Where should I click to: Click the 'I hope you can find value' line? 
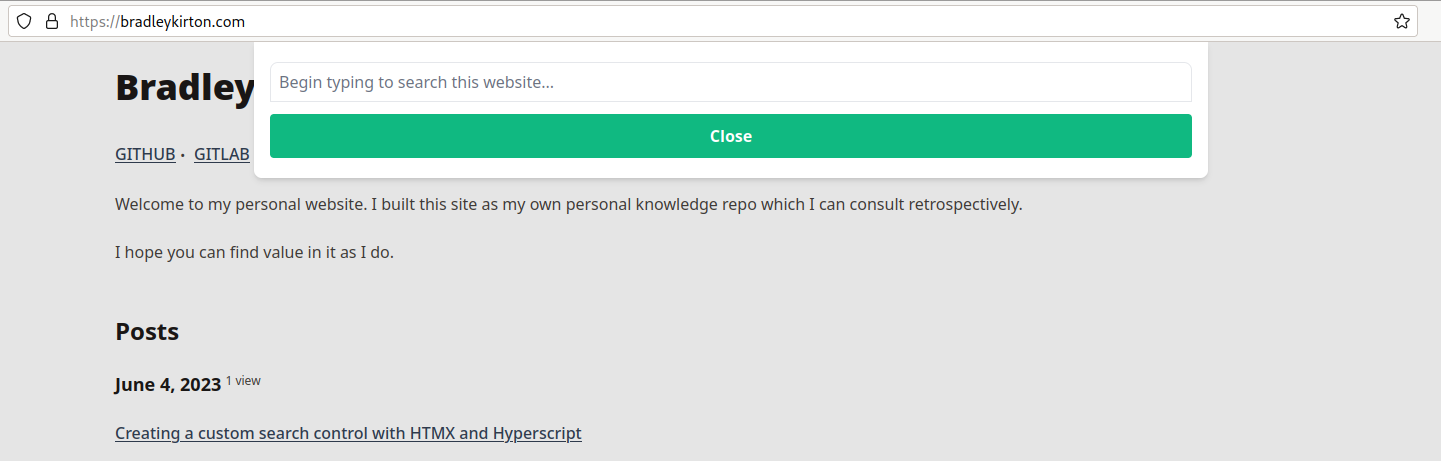point(254,252)
